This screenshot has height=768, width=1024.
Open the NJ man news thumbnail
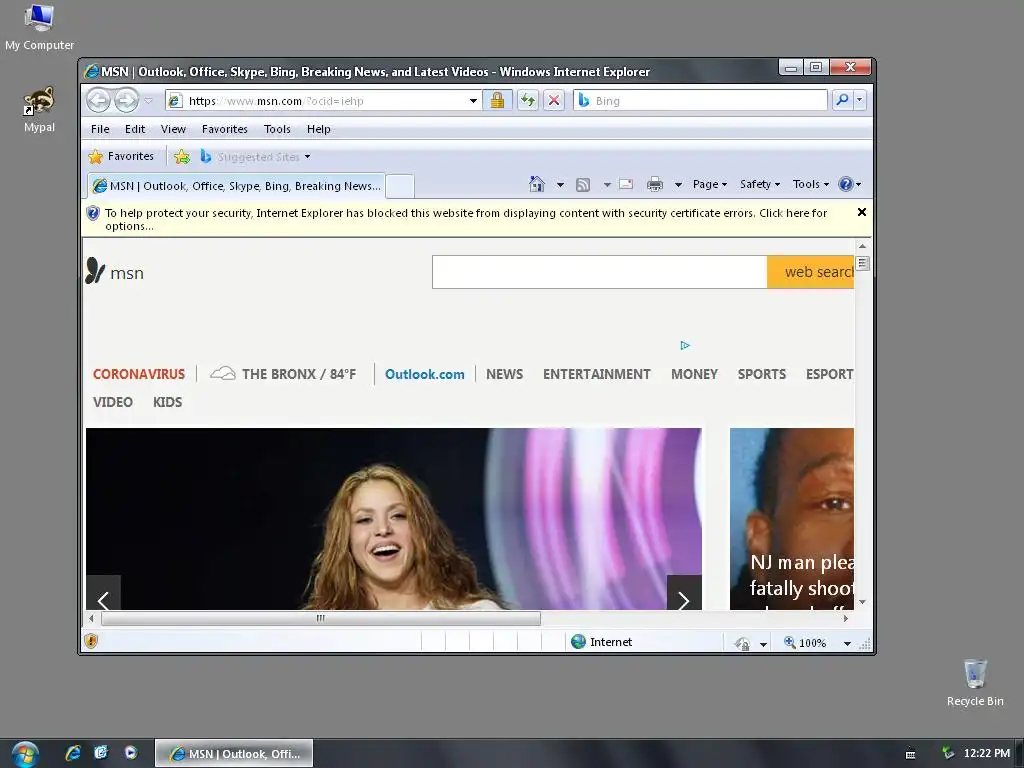(792, 519)
